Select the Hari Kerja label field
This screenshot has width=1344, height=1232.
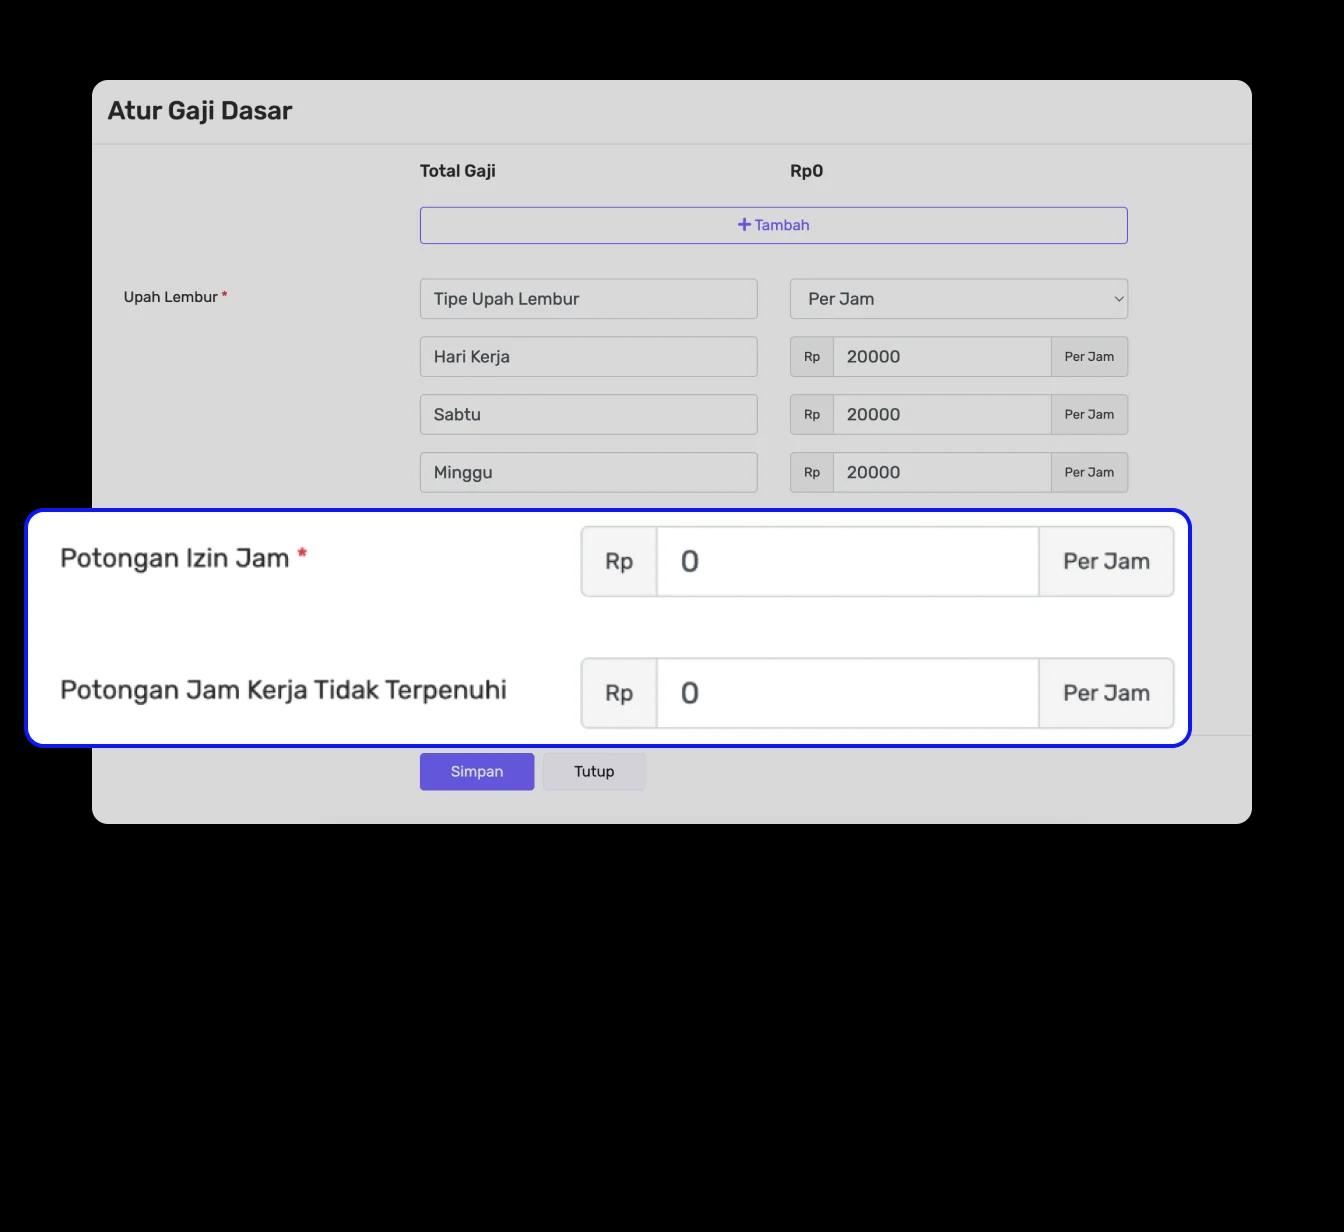(588, 357)
